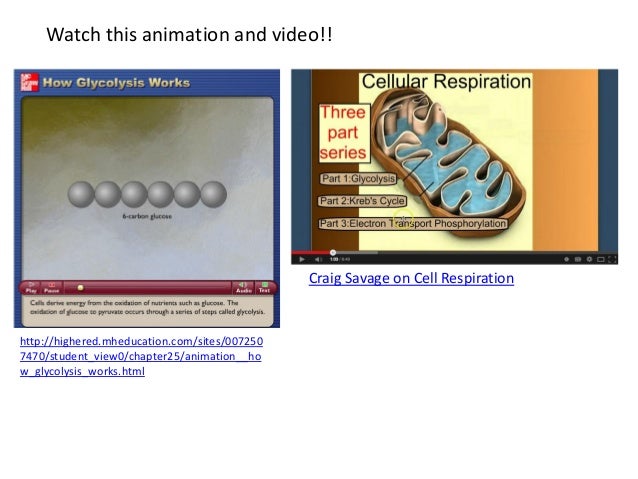
Task: Click Part 3:Electron Transport Phosphorylation label
Action: pyautogui.click(x=413, y=223)
